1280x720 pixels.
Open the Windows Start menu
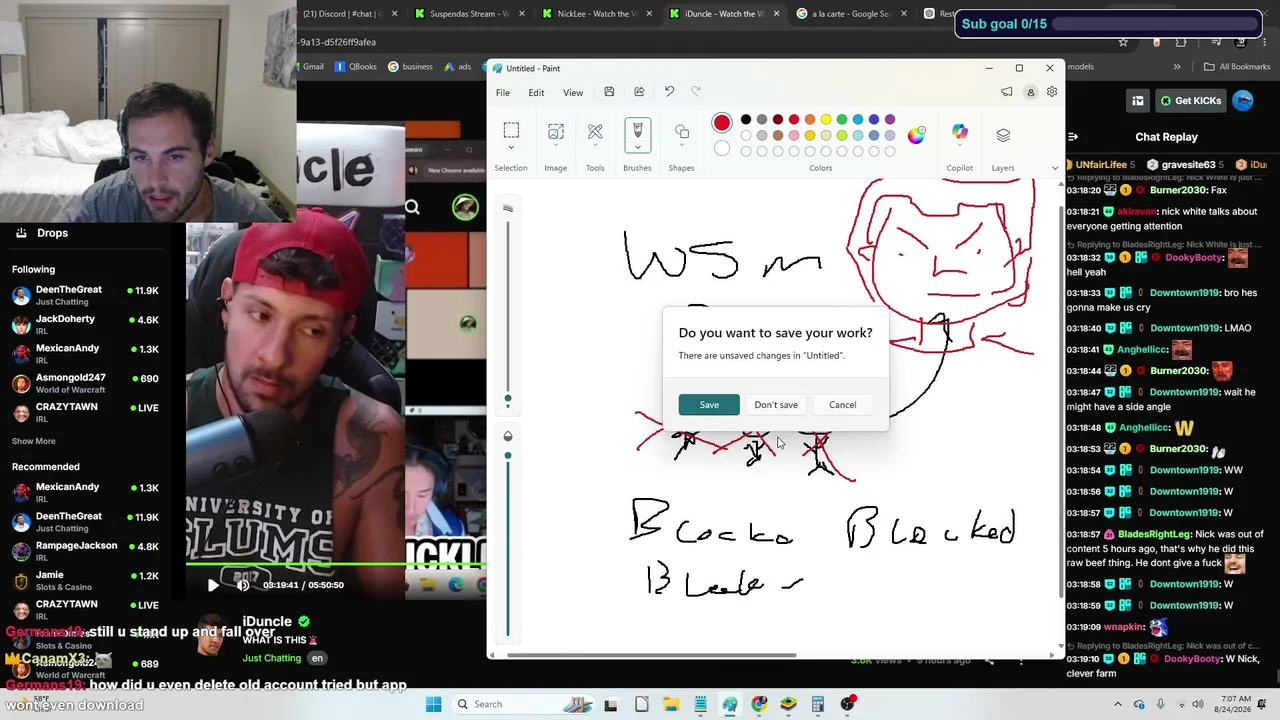(x=434, y=704)
